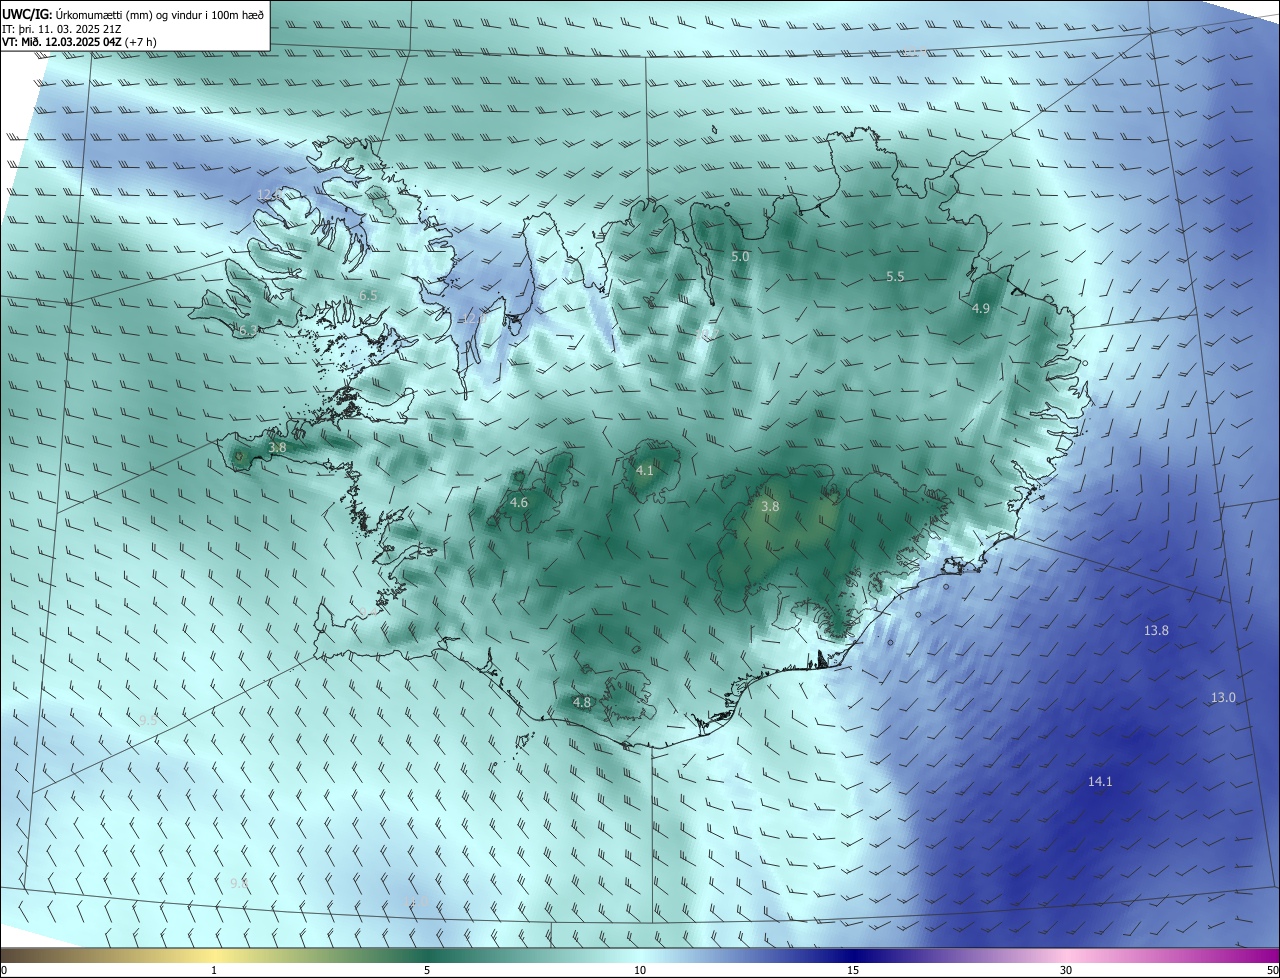
Task: Click the '10' tick on the color scale
Action: coord(640,971)
